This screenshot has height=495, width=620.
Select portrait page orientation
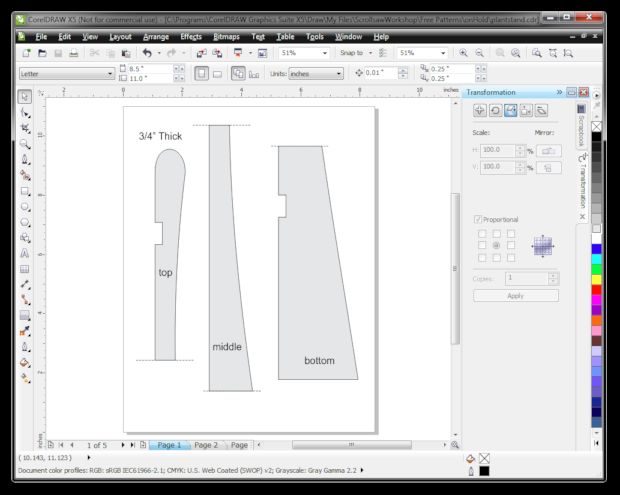pyautogui.click(x=201, y=74)
